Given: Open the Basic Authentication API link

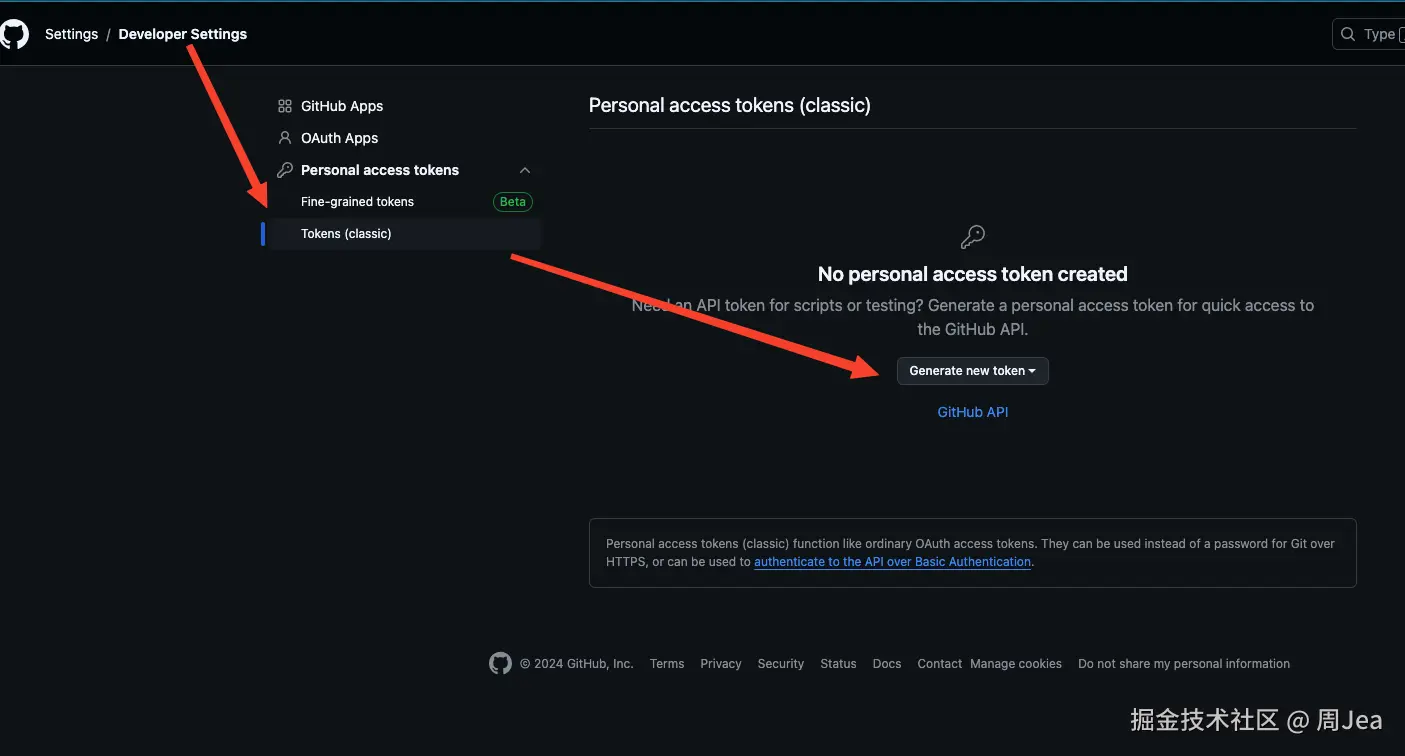Looking at the screenshot, I should click(x=892, y=562).
